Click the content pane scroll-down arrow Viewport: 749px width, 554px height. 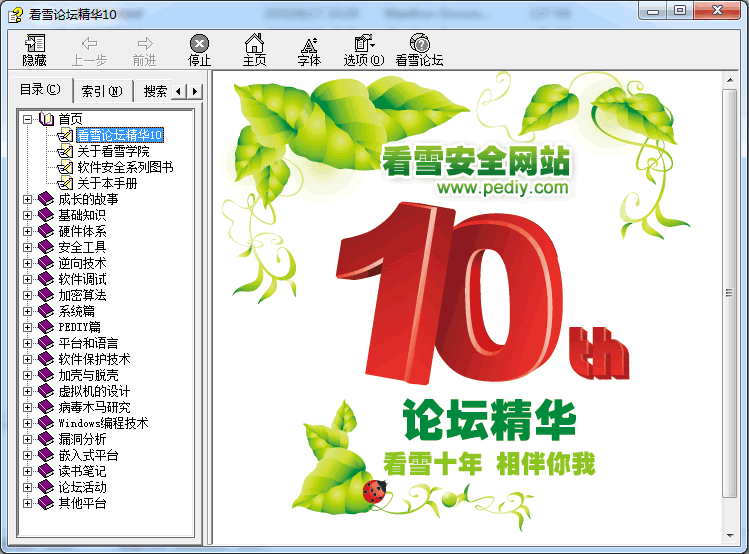[729, 535]
